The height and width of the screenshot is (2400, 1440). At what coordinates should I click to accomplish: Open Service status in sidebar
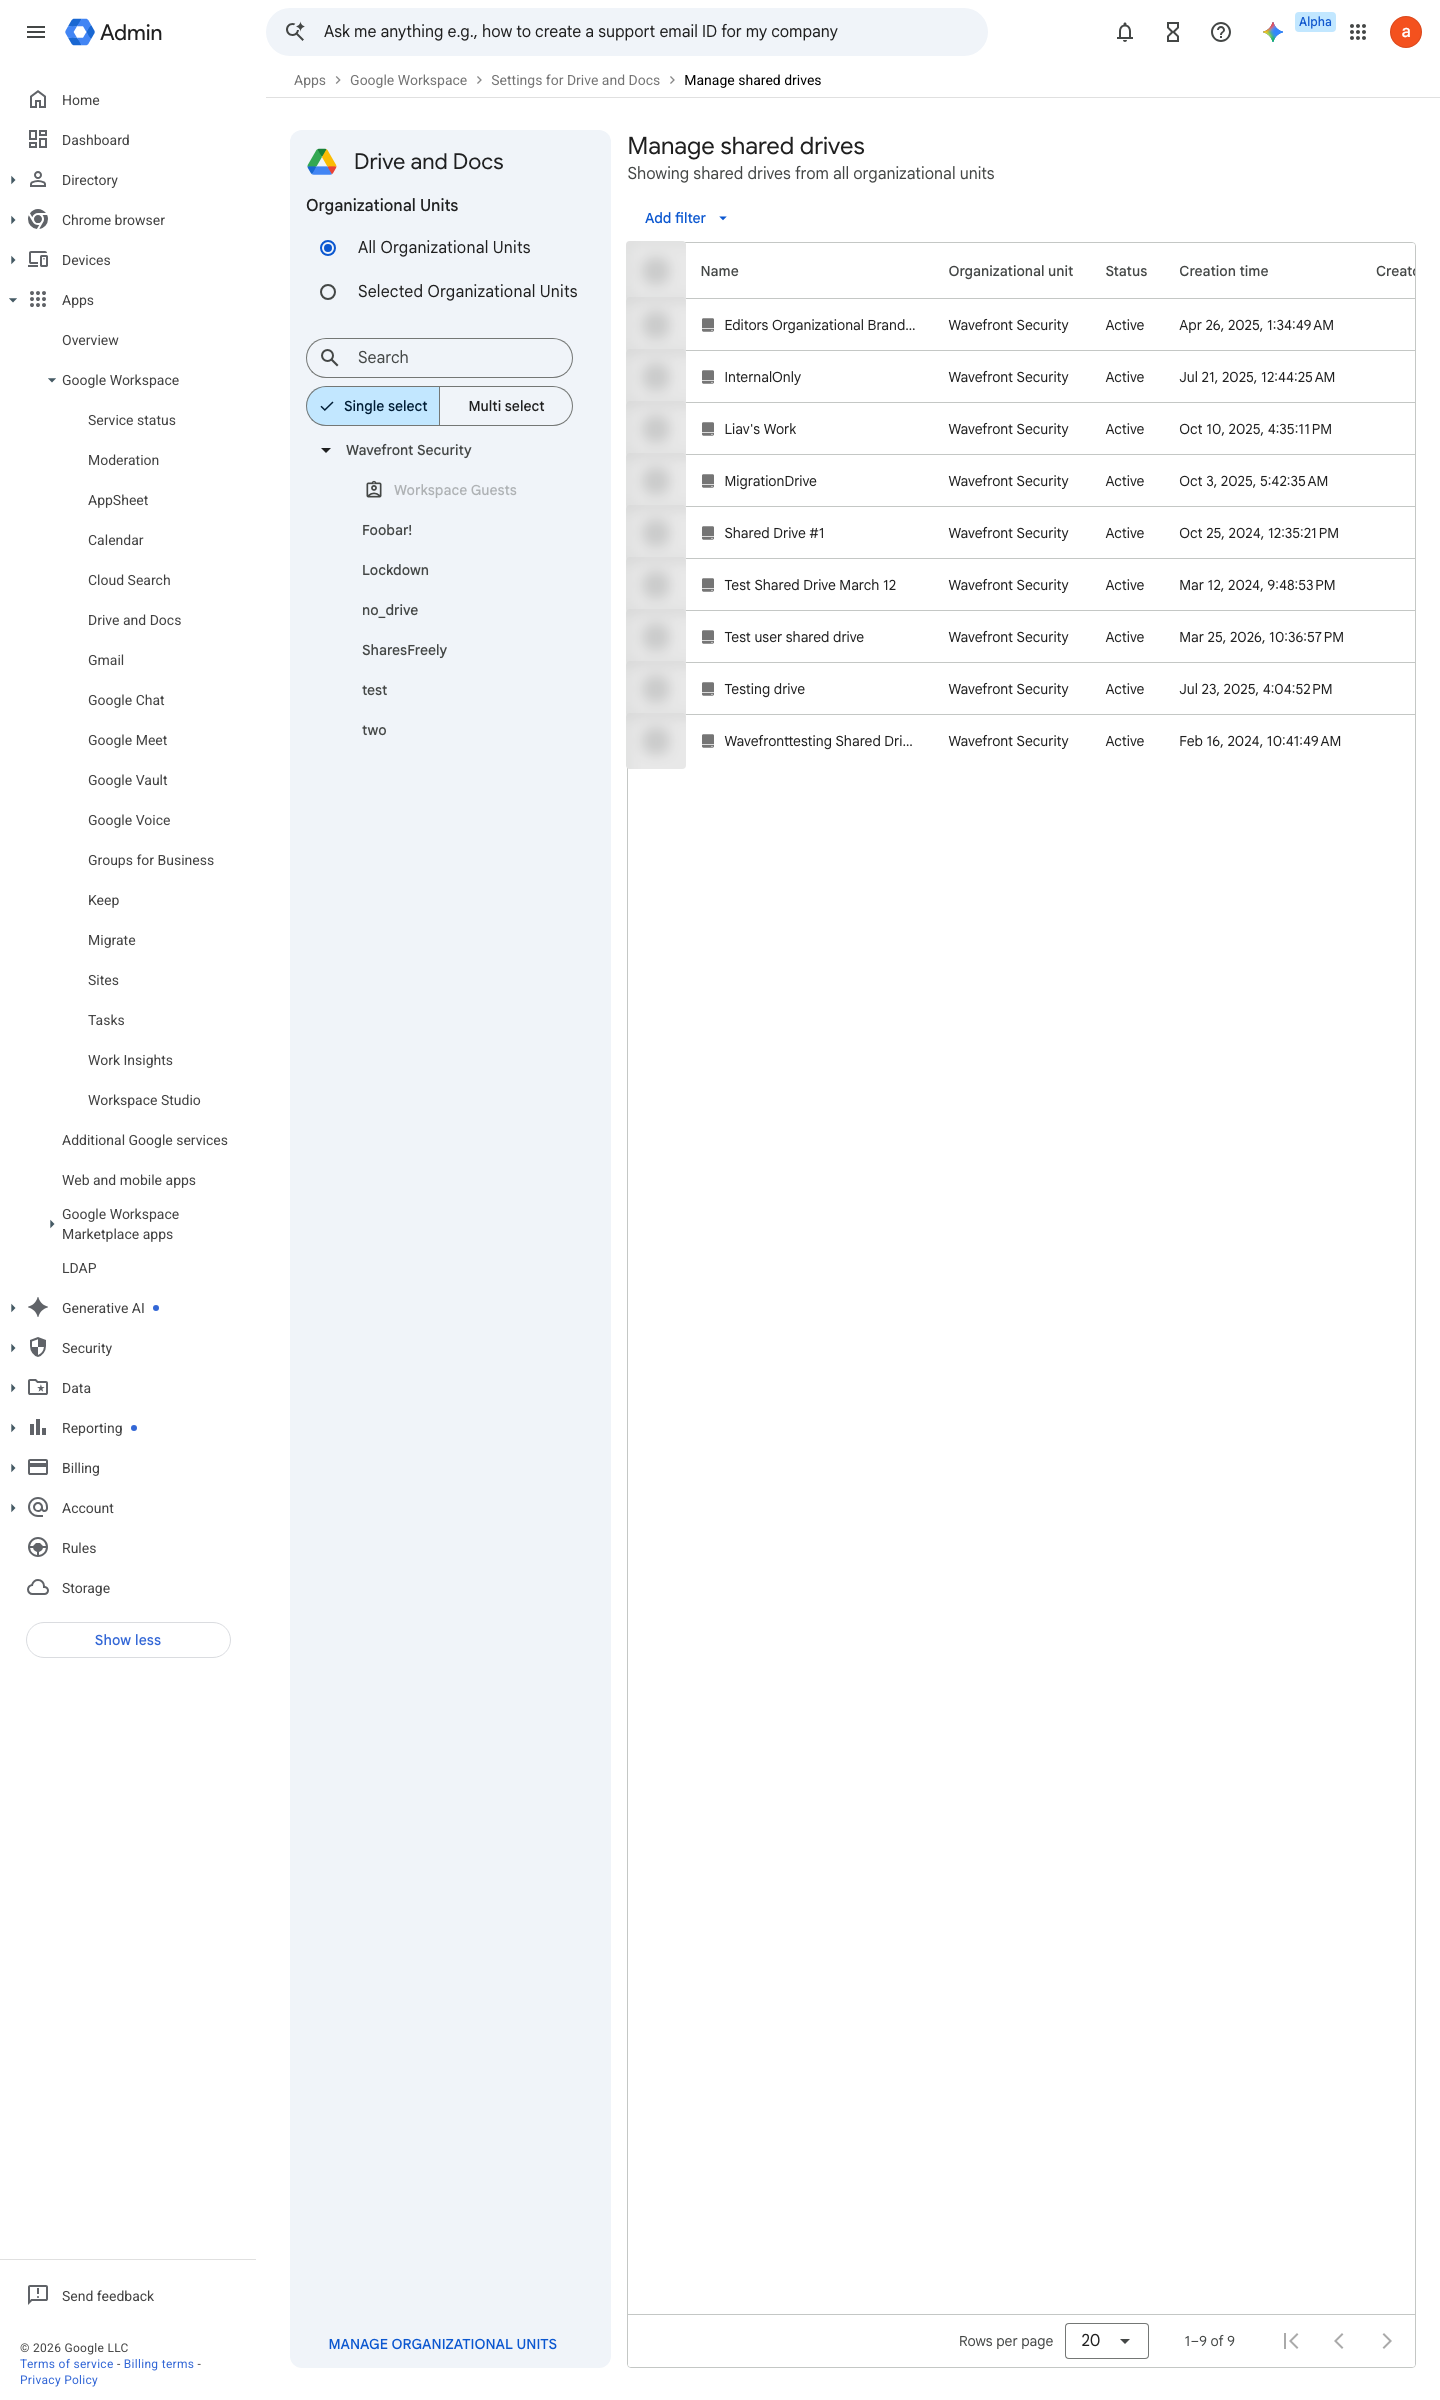click(x=132, y=420)
